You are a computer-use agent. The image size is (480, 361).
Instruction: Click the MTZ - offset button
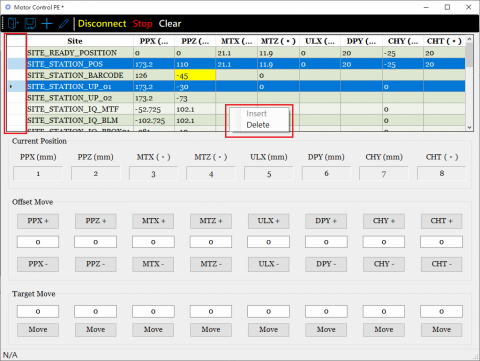coord(211,264)
